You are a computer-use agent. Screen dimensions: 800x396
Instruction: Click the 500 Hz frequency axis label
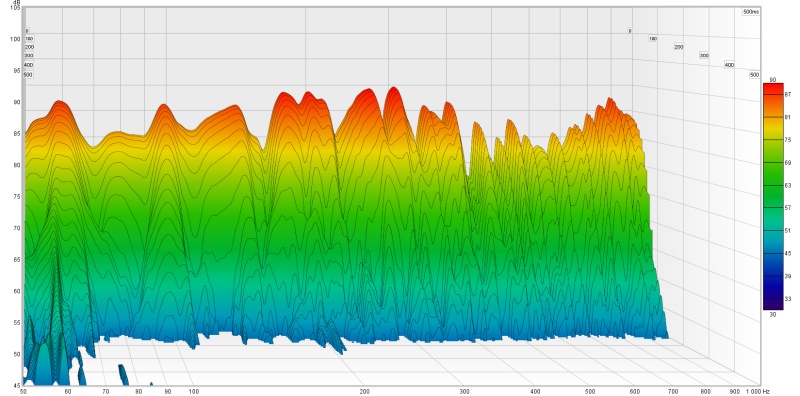[590, 391]
